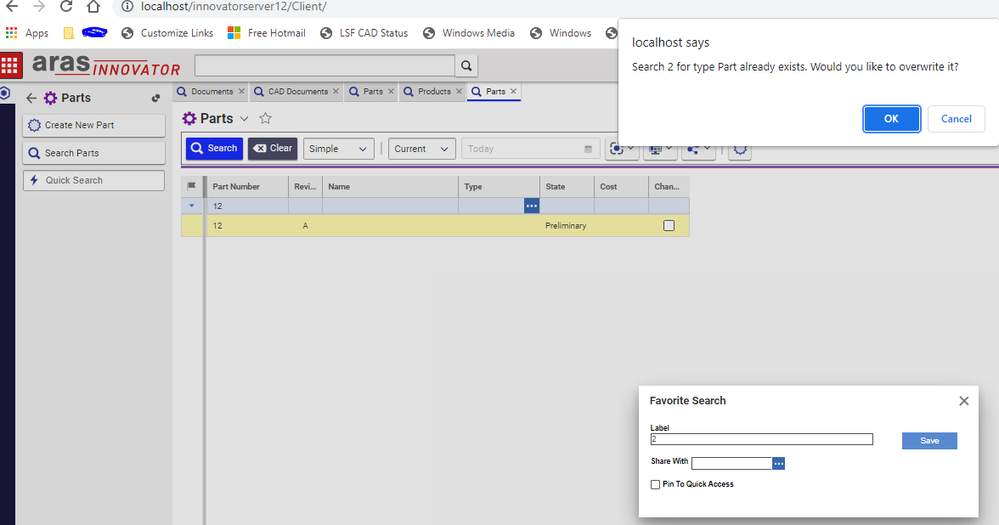The height and width of the screenshot is (525, 999).
Task: Go back using the sidebar arrow next to Parts
Action: (x=31, y=98)
